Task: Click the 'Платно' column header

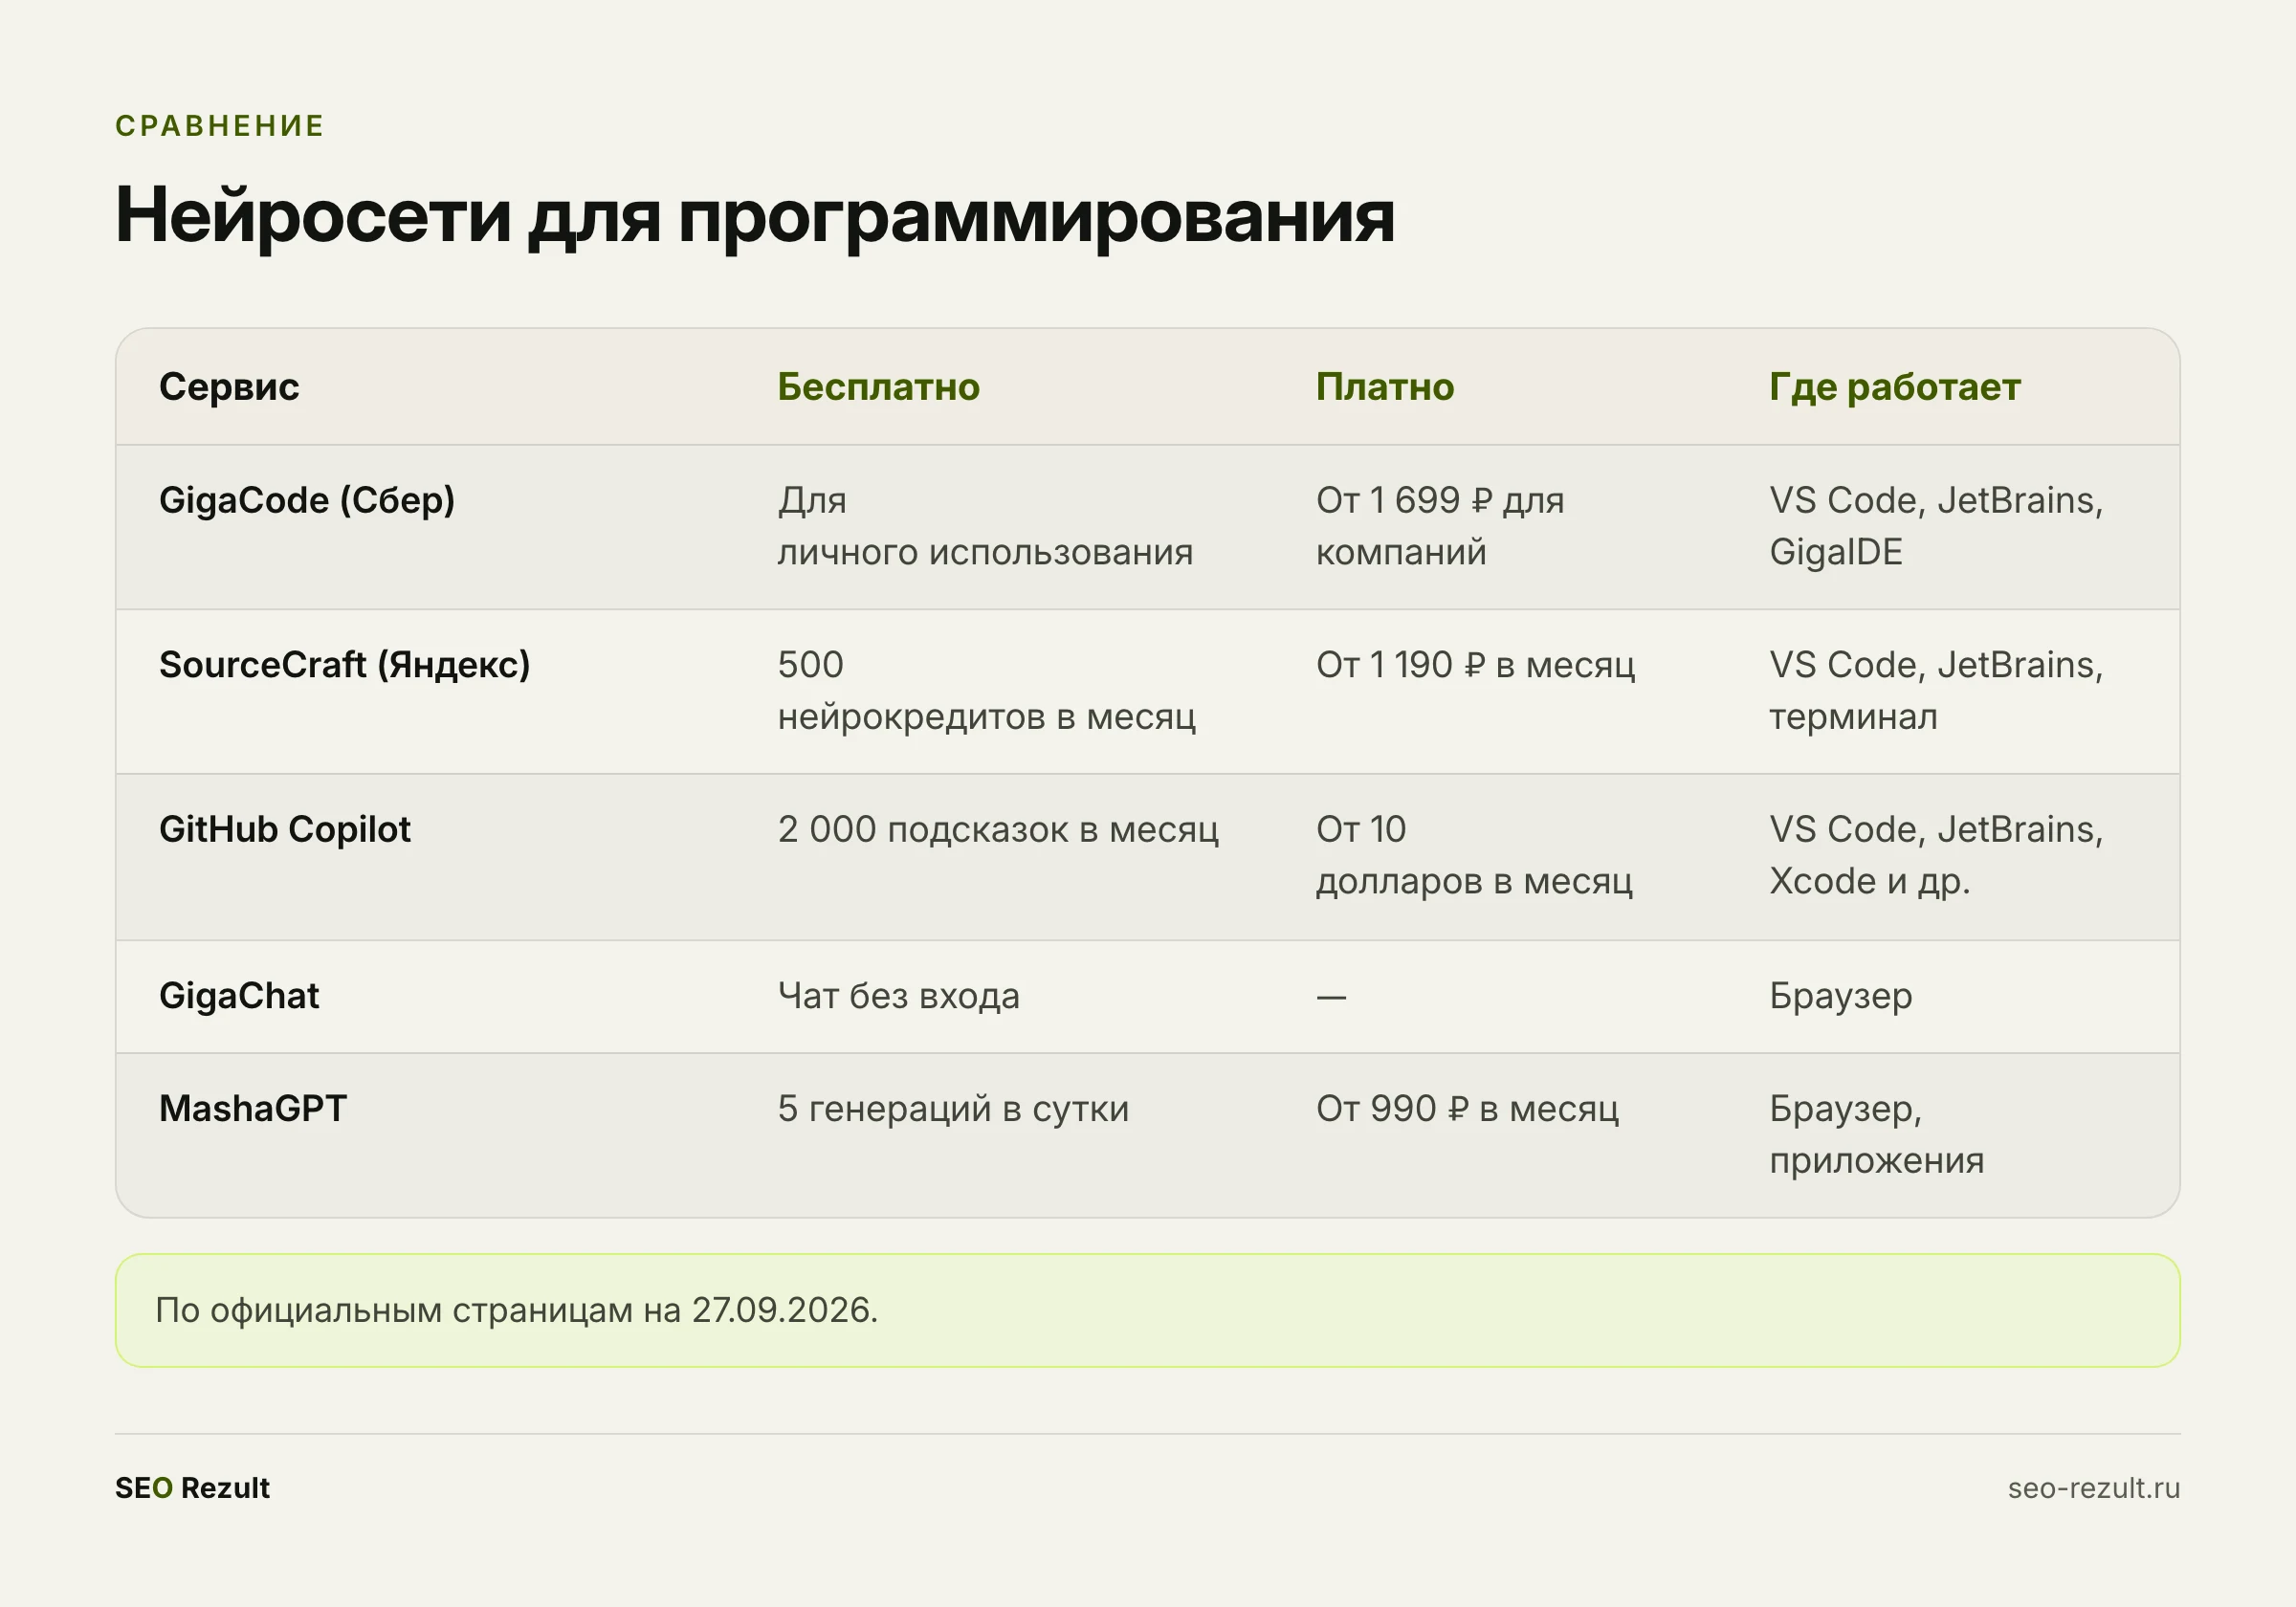Action: (x=1385, y=387)
